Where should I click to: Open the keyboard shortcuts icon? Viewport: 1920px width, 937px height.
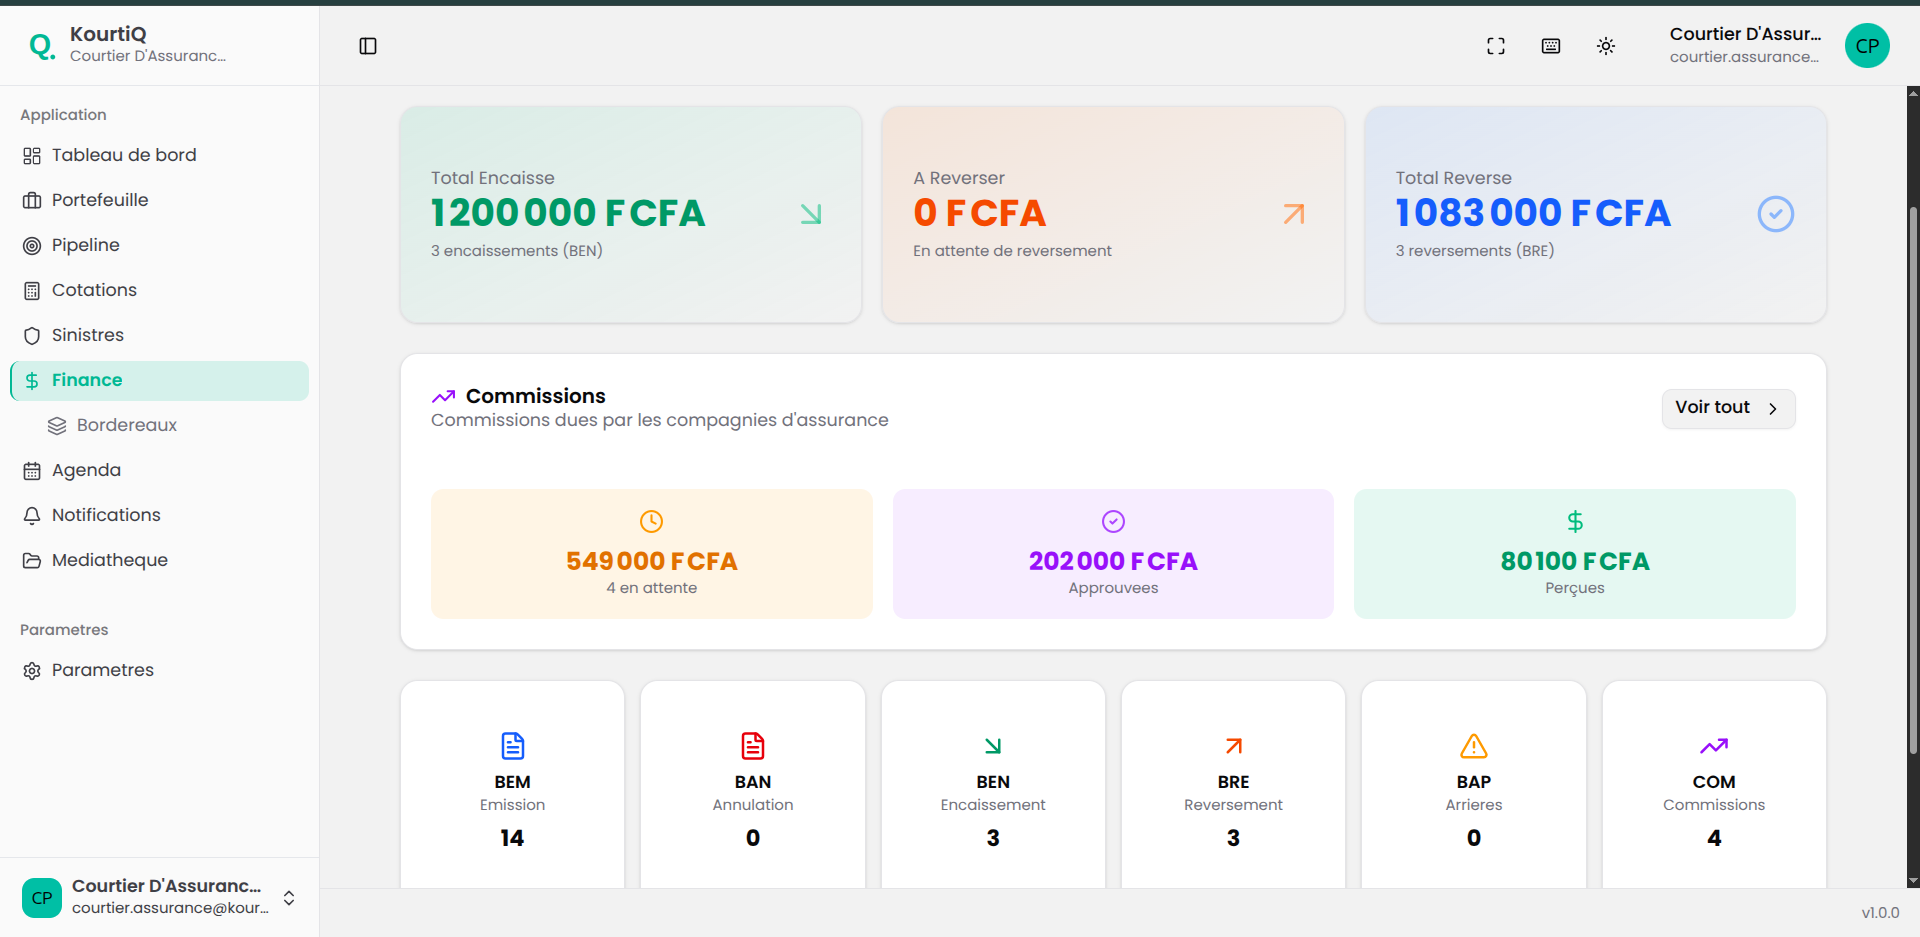1551,45
